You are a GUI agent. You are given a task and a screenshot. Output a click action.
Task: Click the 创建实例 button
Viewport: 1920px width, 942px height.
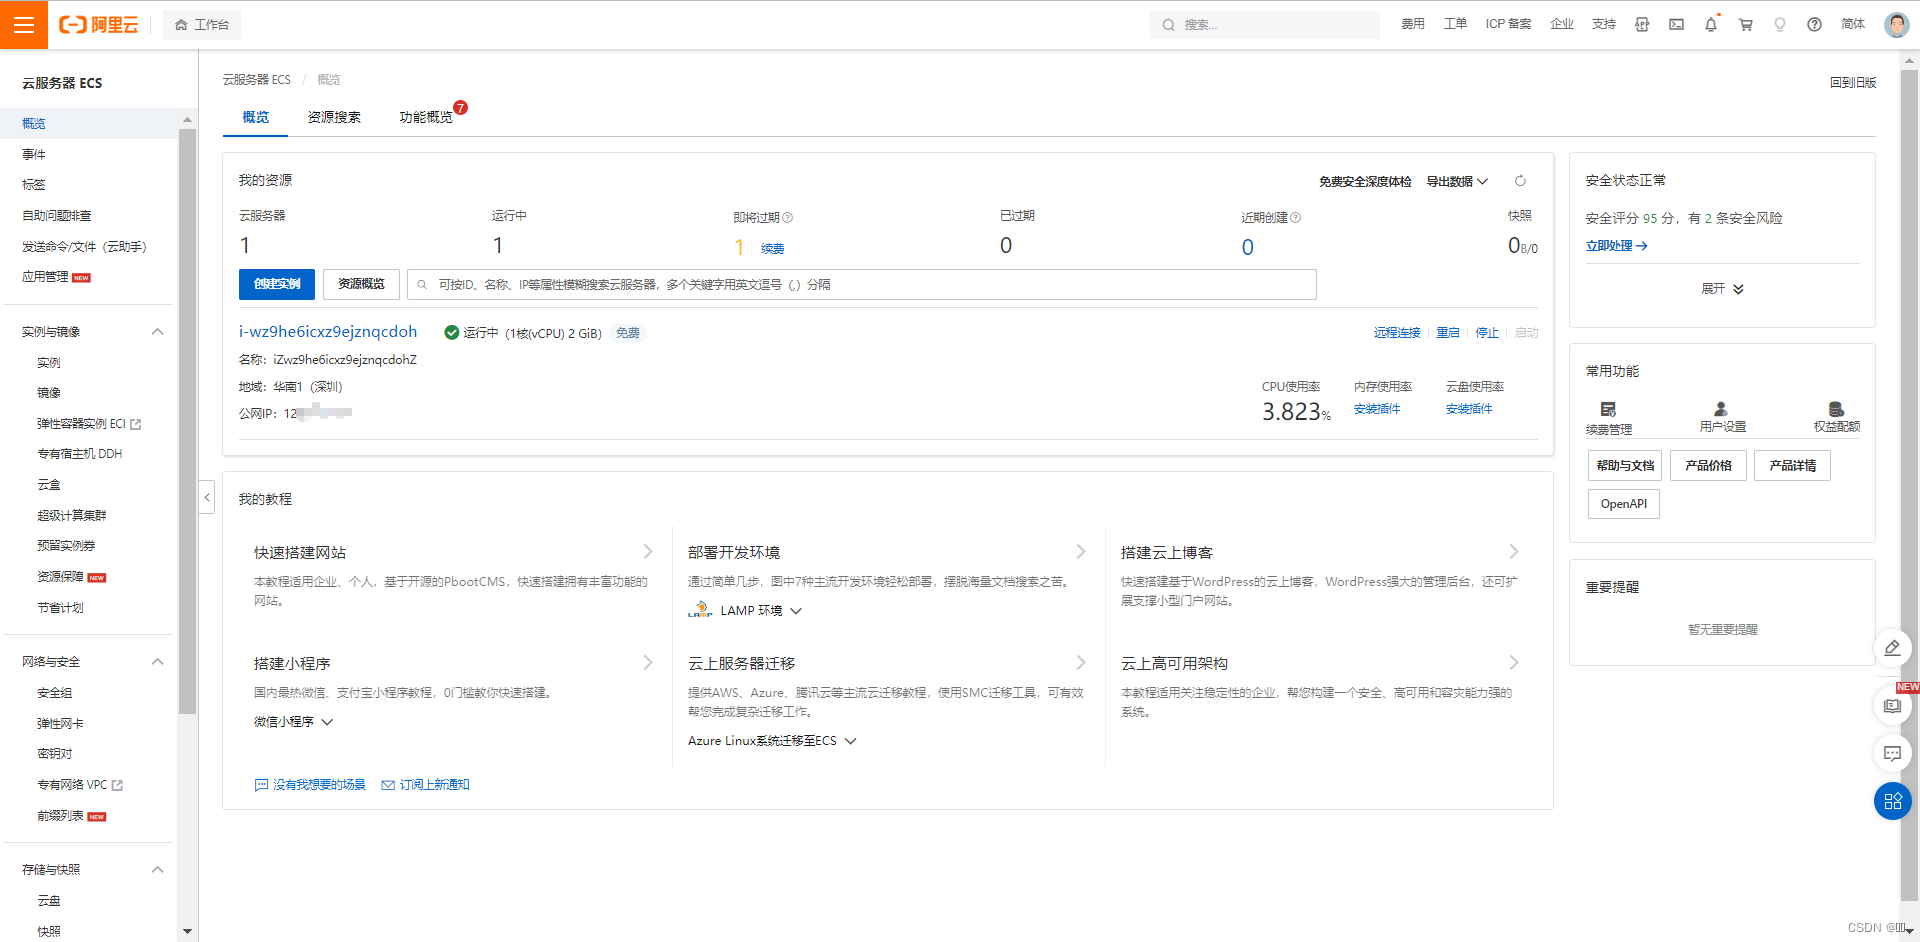277,284
